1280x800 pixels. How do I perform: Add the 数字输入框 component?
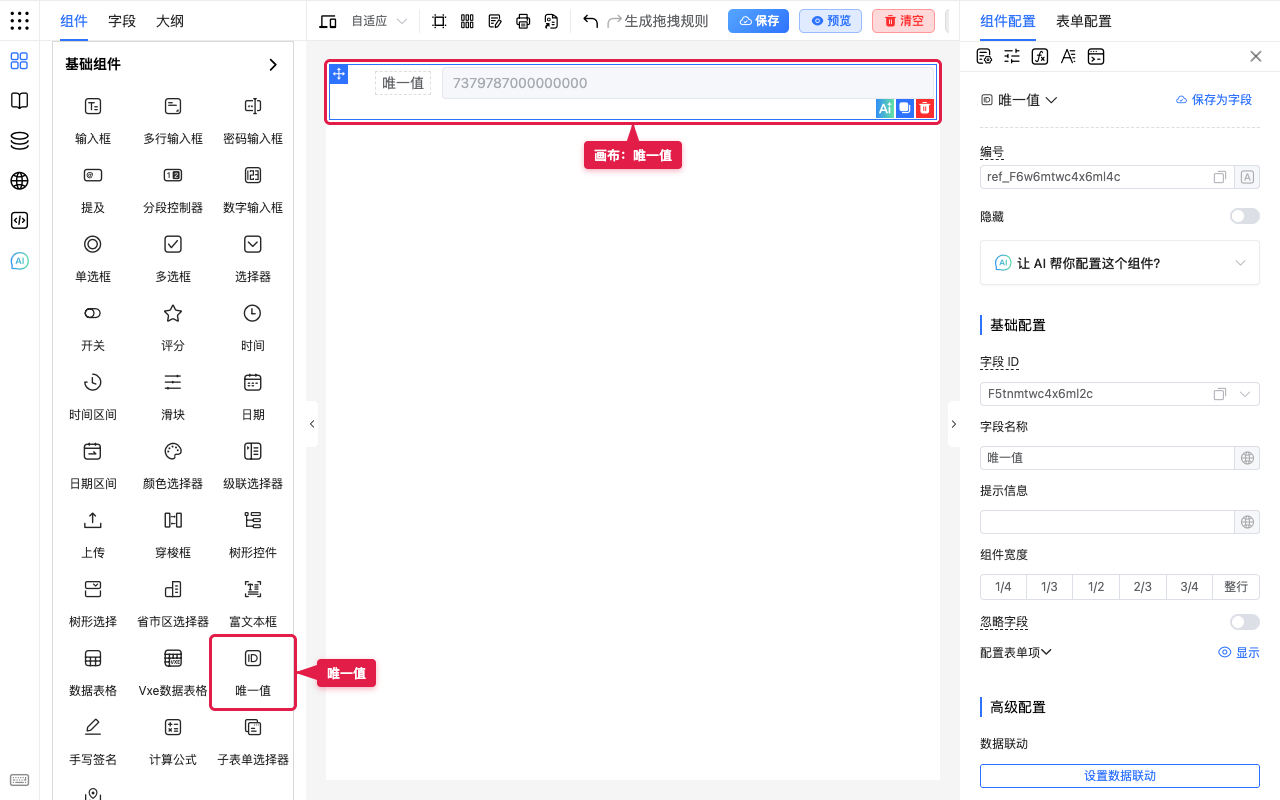point(253,189)
